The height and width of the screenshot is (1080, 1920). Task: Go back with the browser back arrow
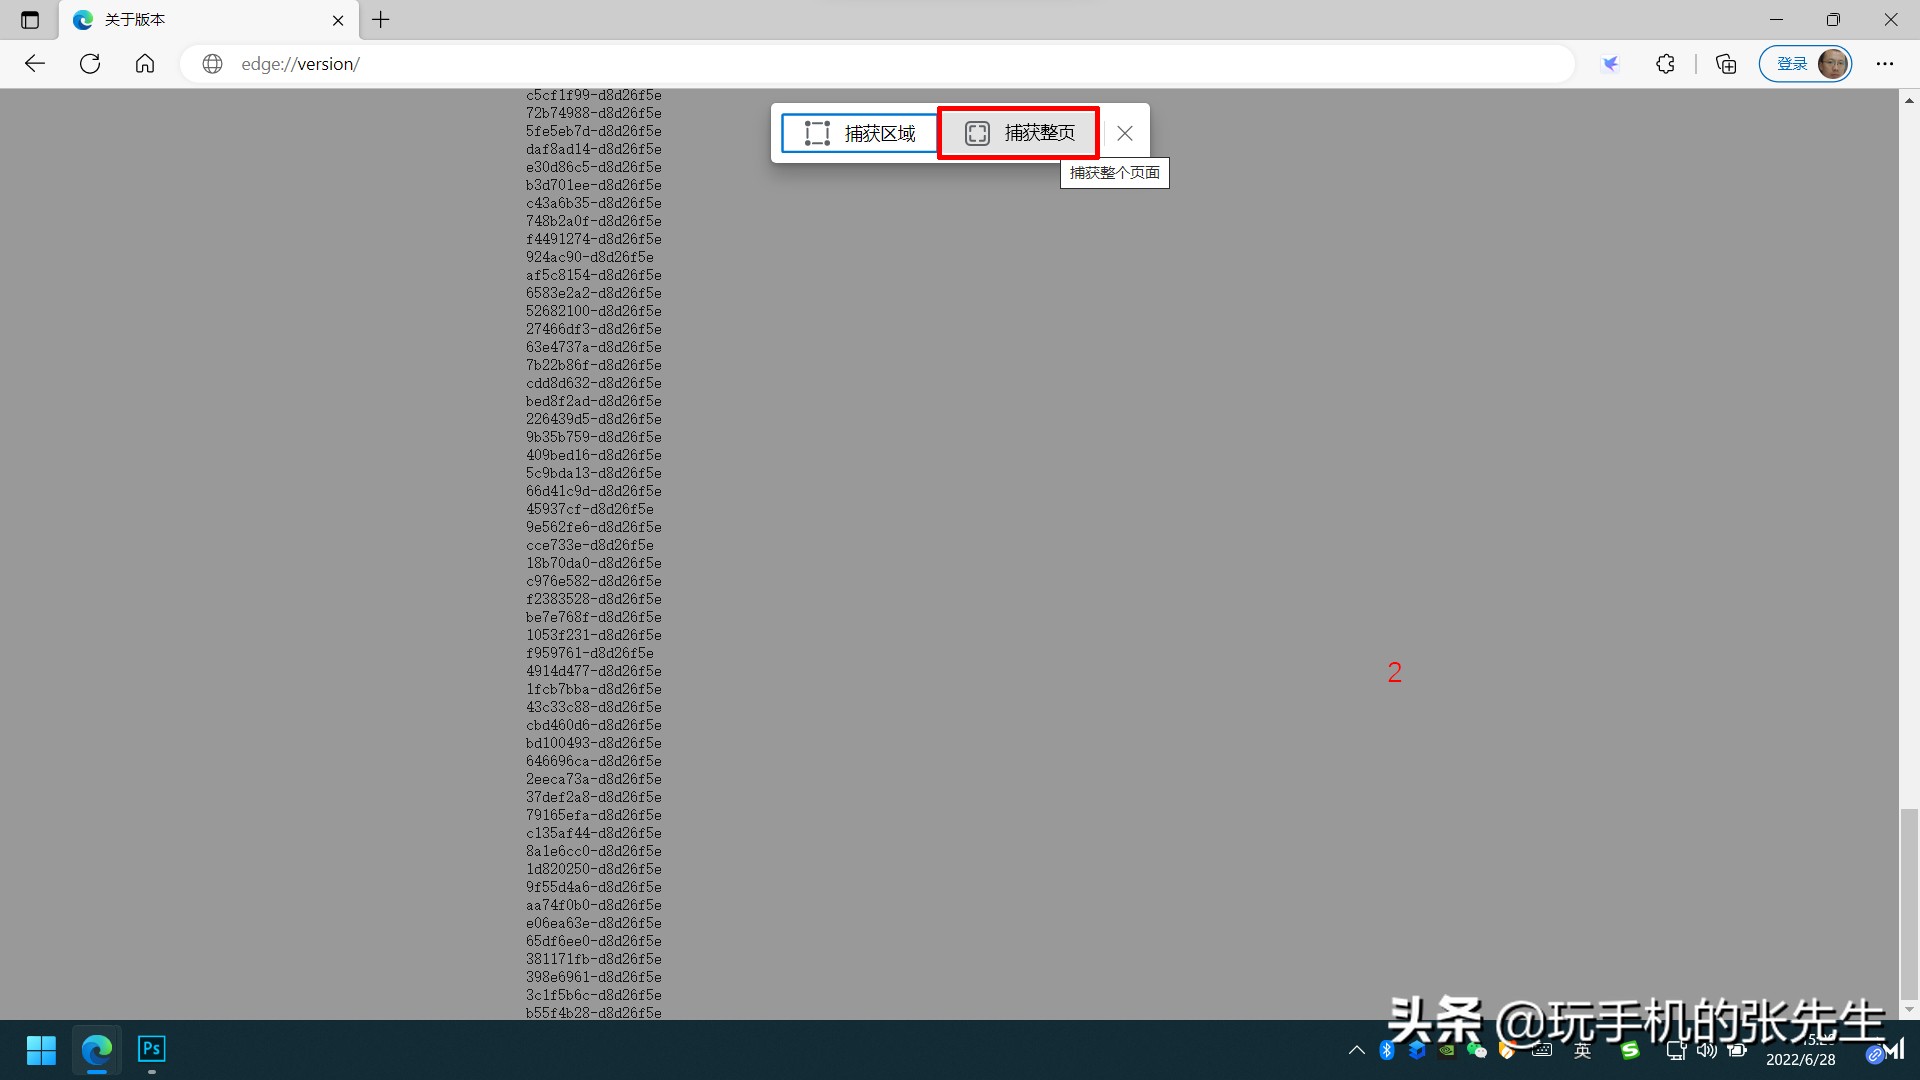coord(35,64)
